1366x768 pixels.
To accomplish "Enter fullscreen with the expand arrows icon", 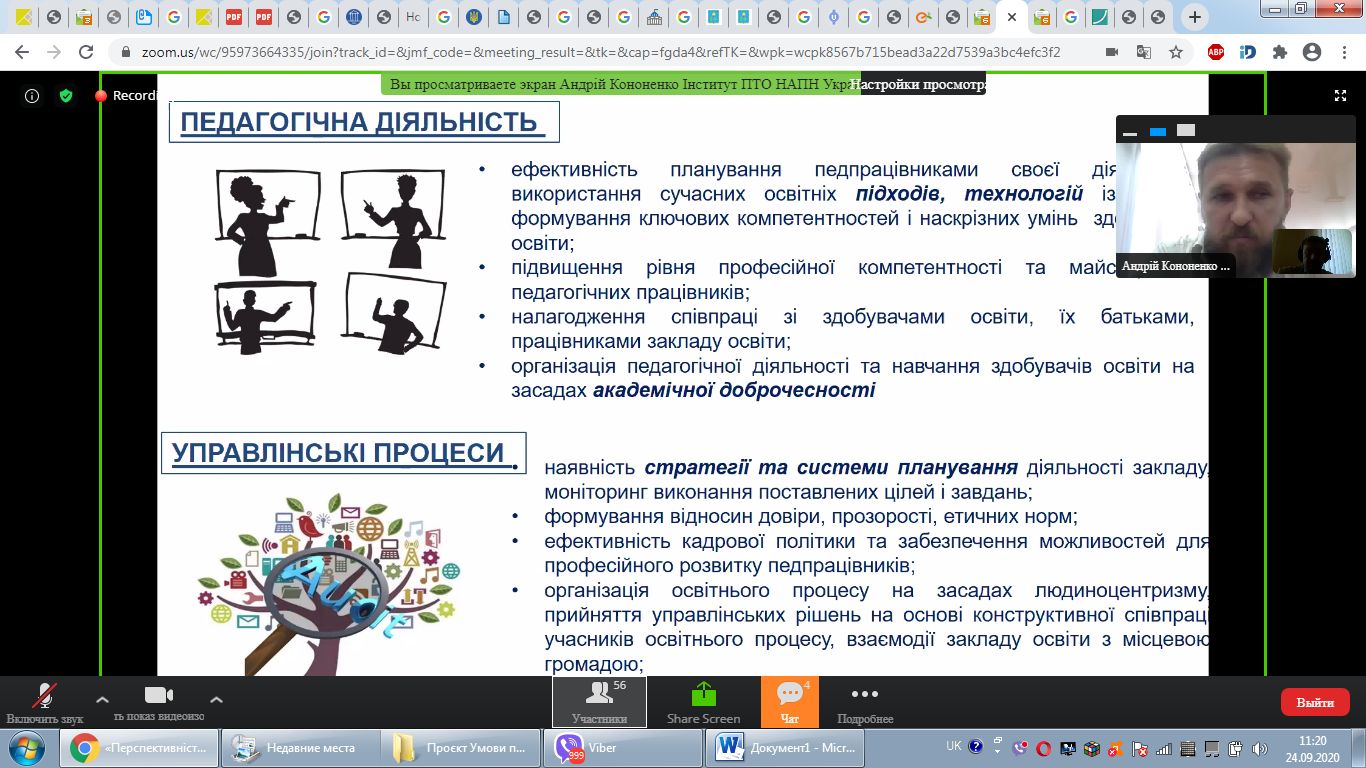I will [x=1340, y=96].
